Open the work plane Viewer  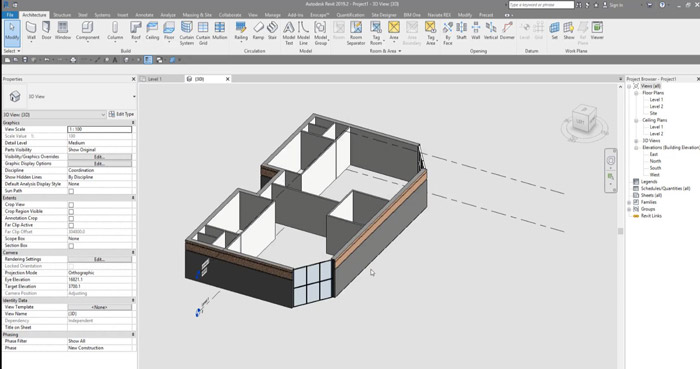coord(597,31)
